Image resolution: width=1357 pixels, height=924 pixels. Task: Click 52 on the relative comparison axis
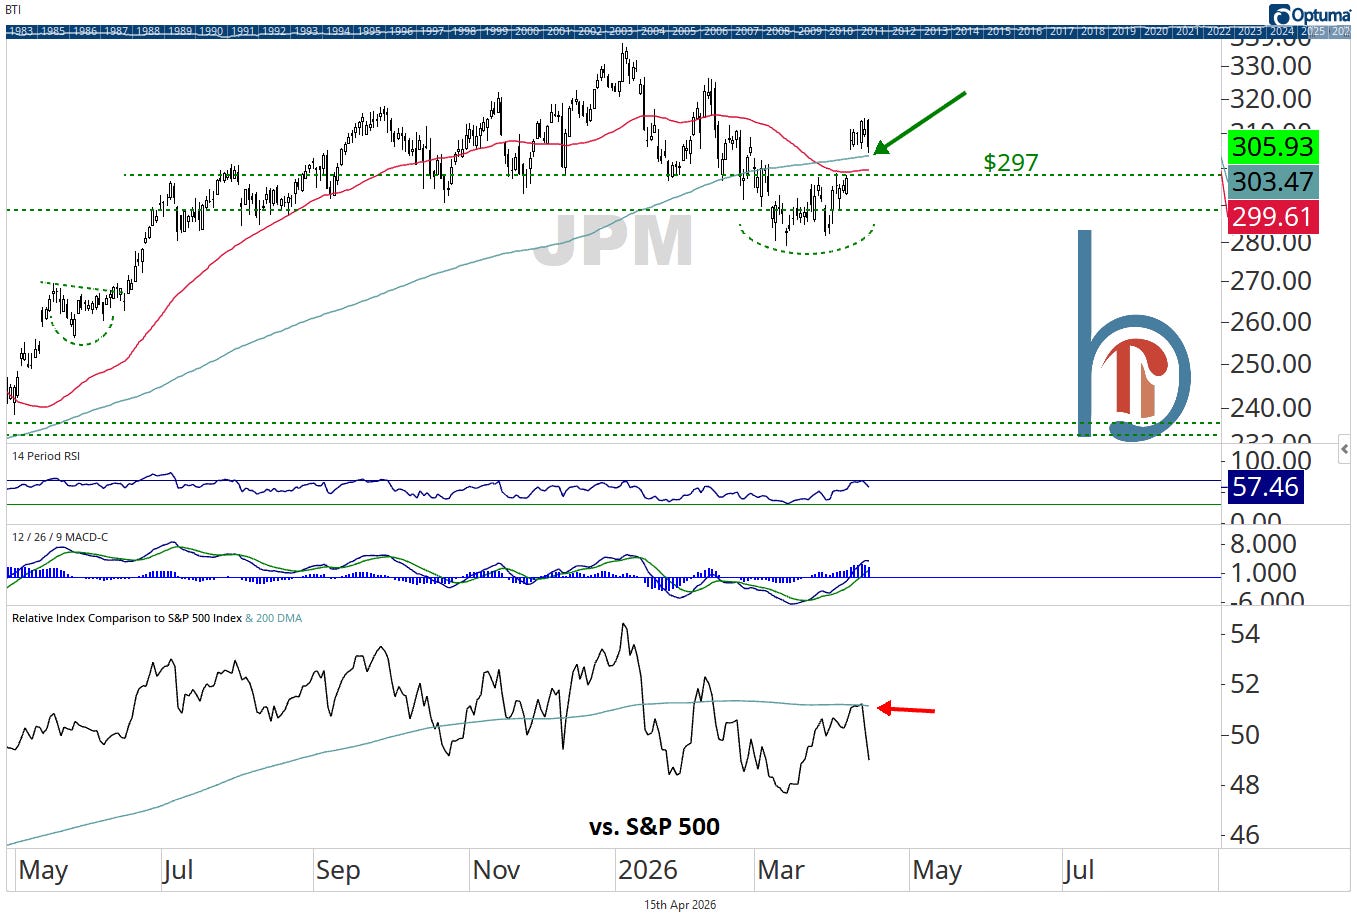[1245, 684]
